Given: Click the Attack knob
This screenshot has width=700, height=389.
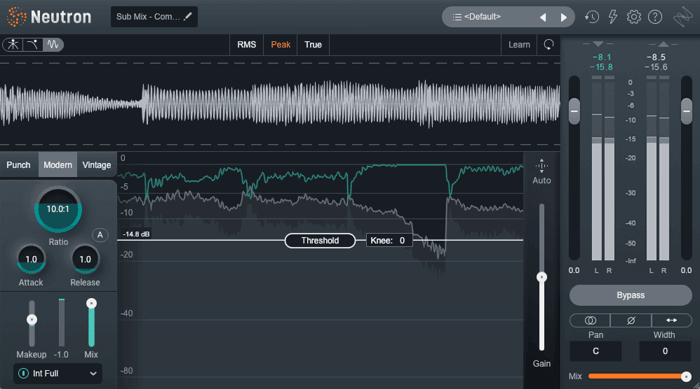Looking at the screenshot, I should point(31,259).
